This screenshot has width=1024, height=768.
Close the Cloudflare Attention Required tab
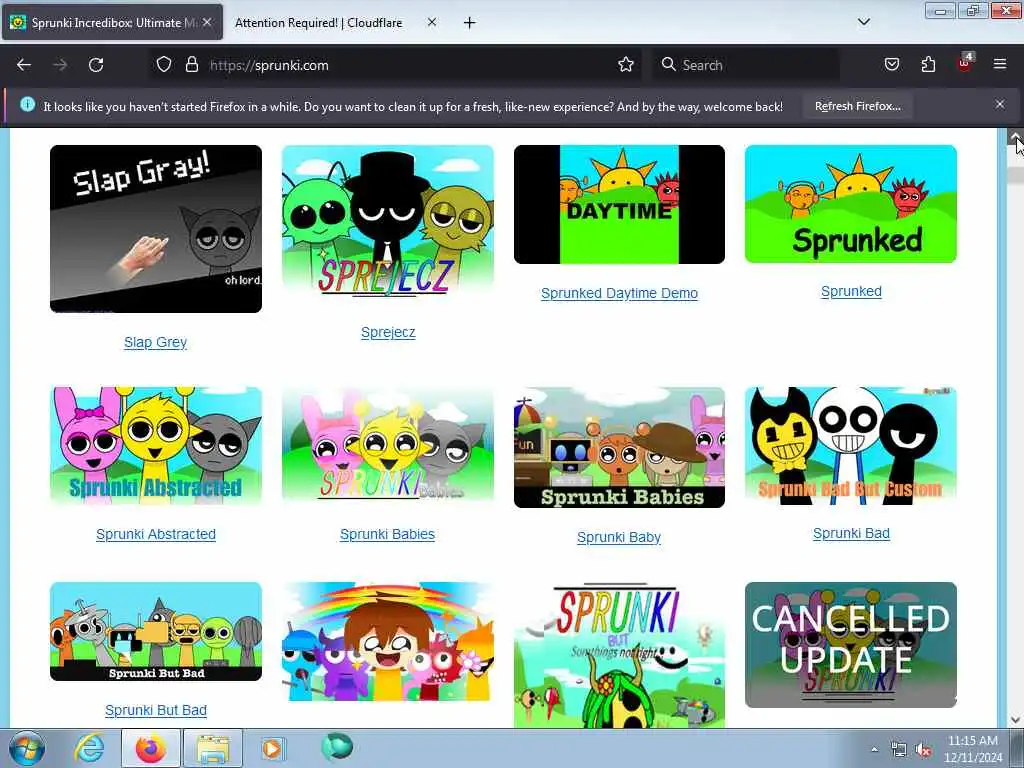coord(432,22)
